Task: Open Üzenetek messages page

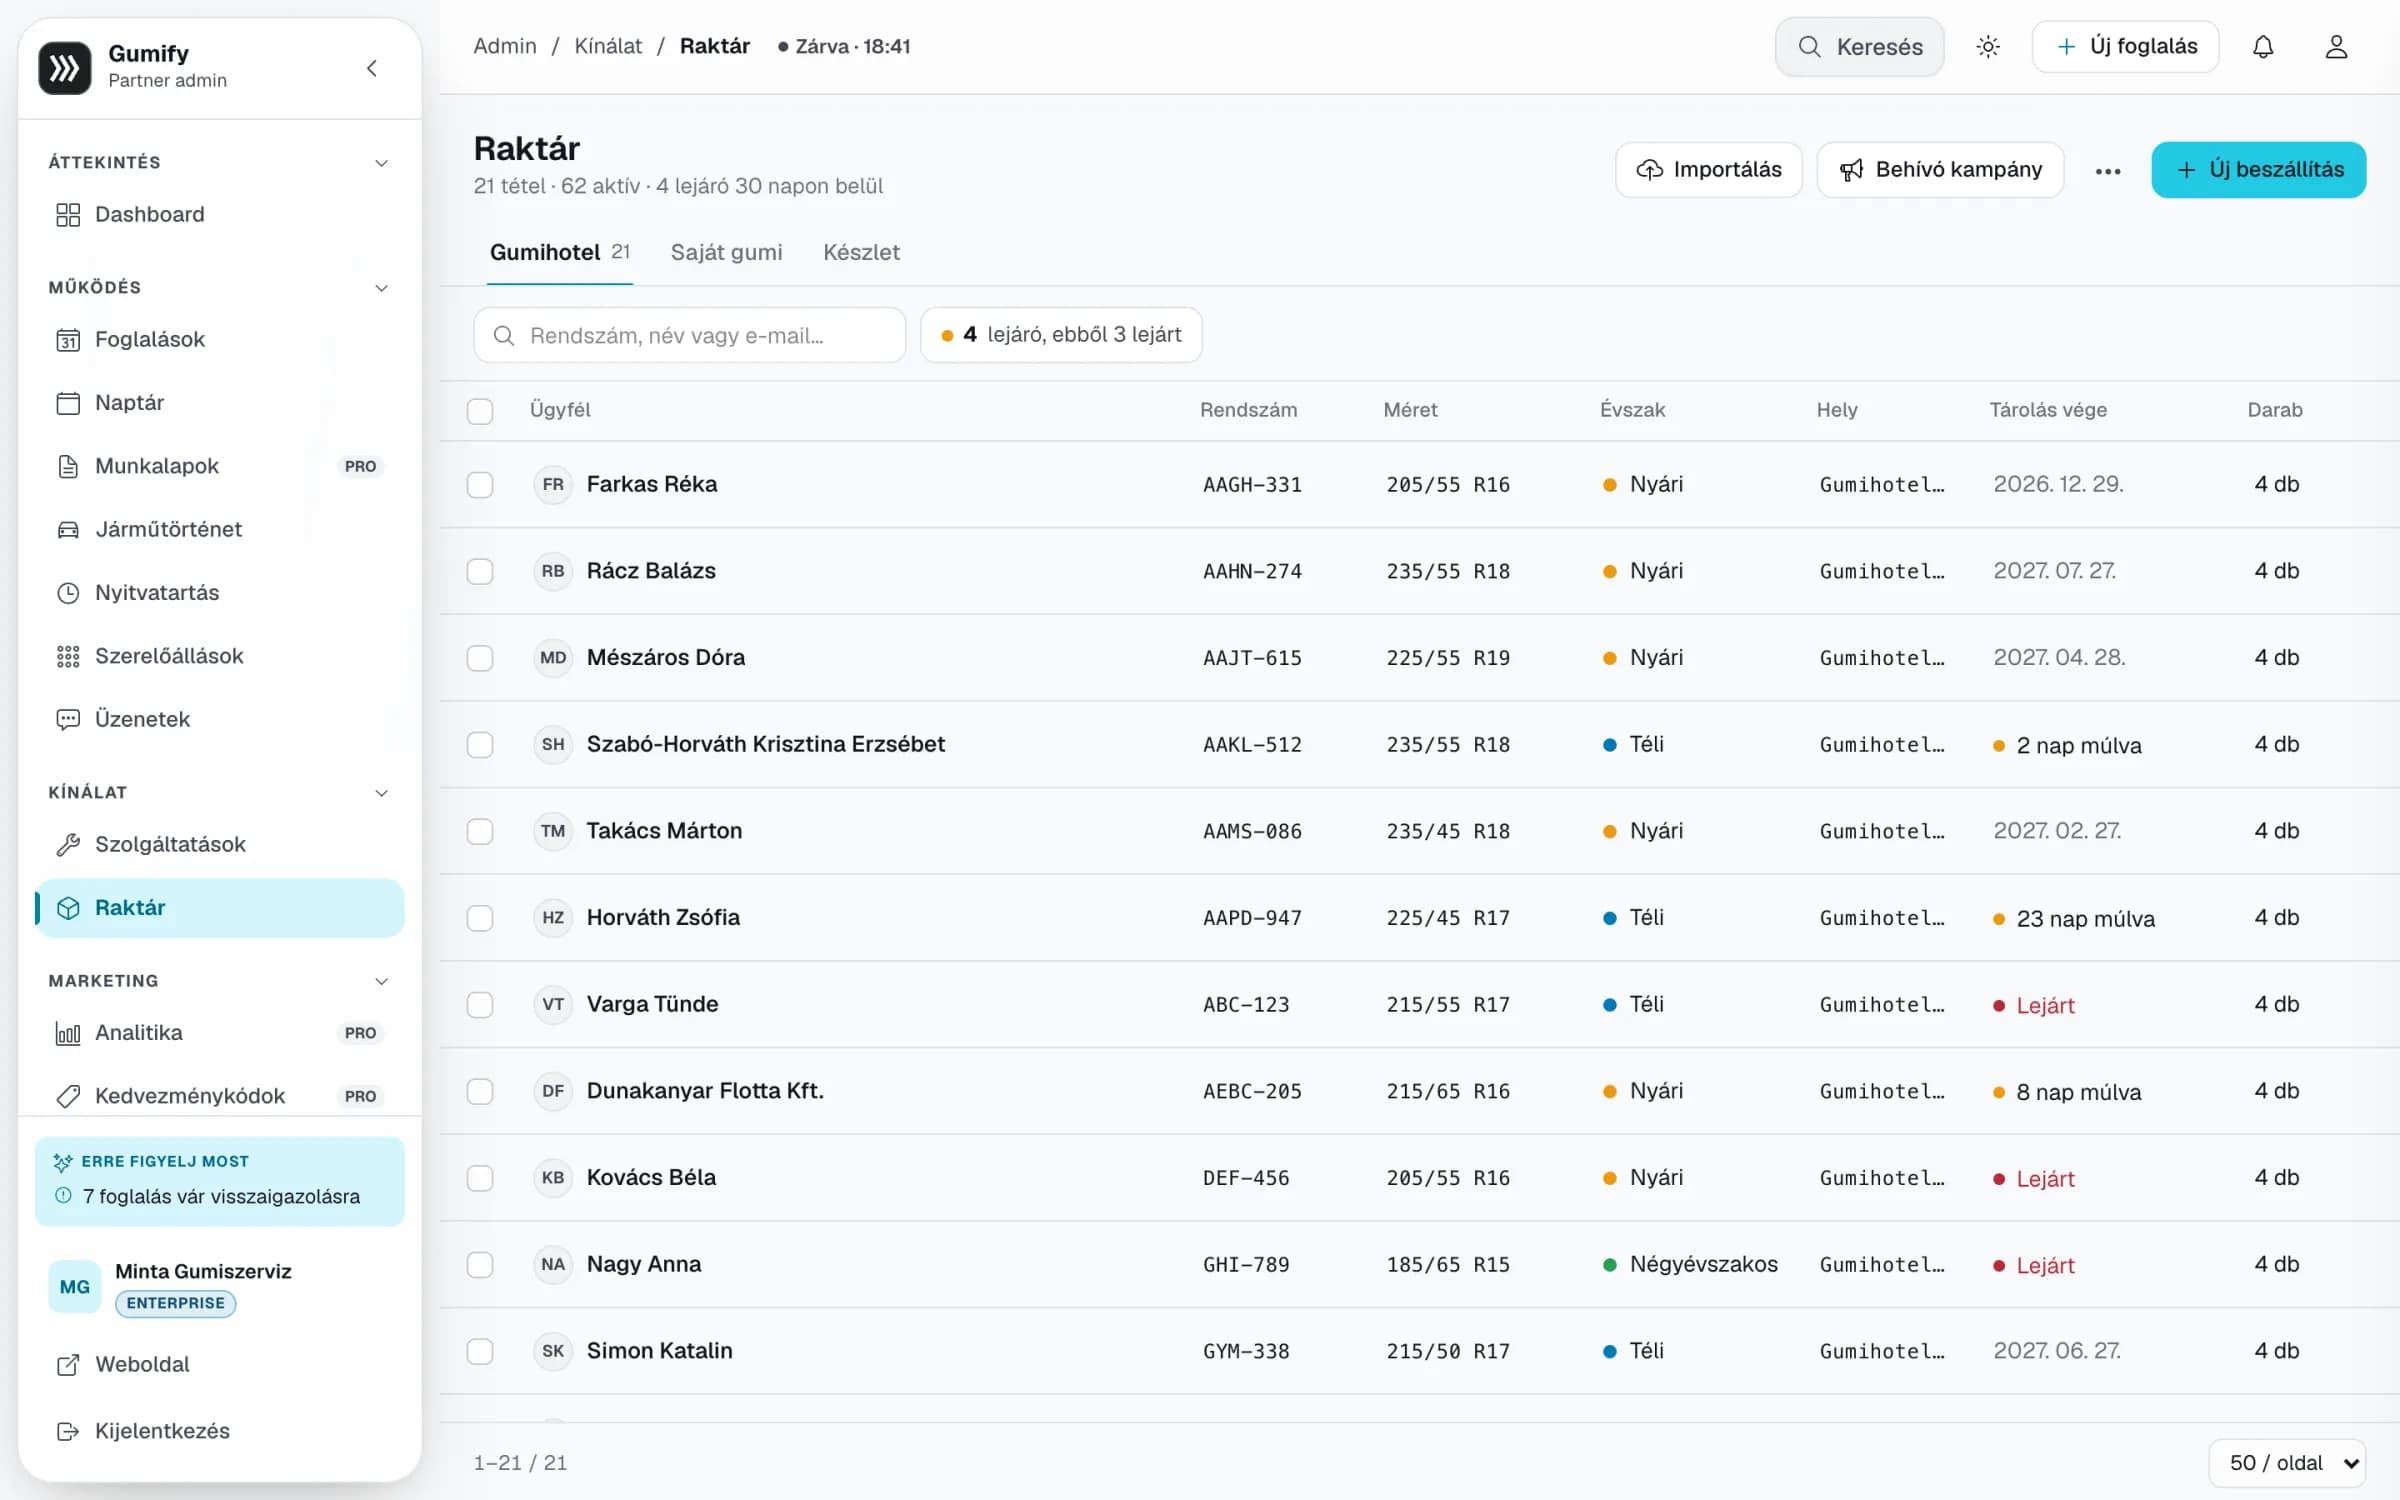Action: point(220,719)
